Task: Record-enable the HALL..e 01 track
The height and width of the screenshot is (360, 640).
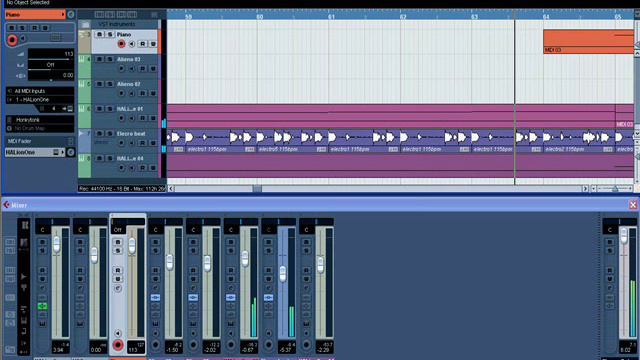Action: pos(121,118)
